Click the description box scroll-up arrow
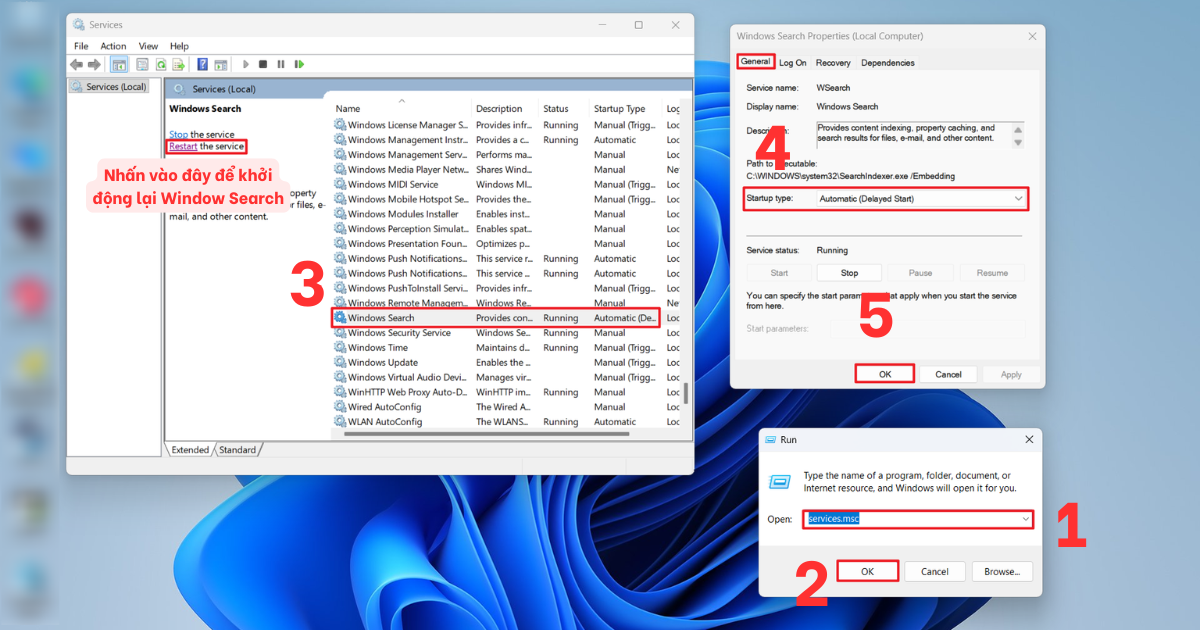 [1018, 128]
